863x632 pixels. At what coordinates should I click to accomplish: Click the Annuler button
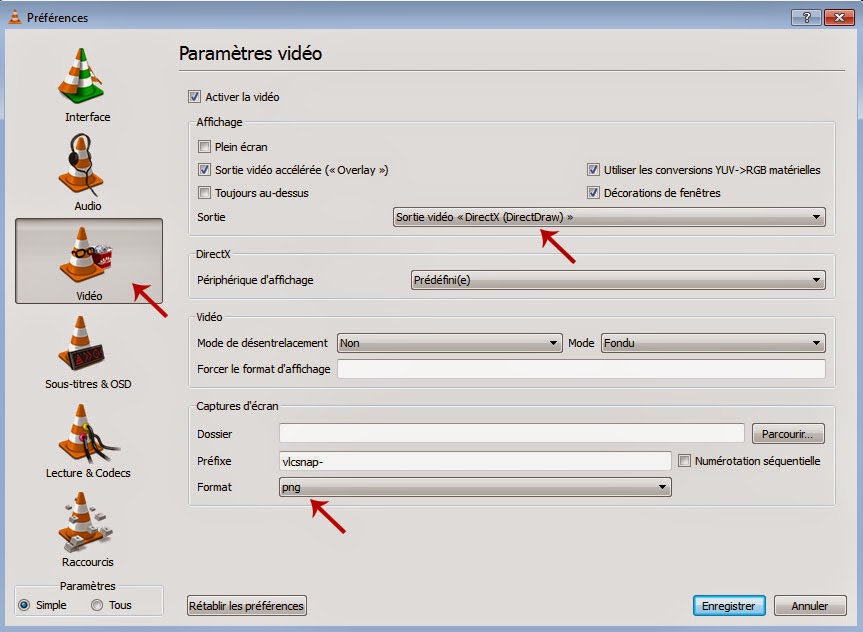[810, 606]
